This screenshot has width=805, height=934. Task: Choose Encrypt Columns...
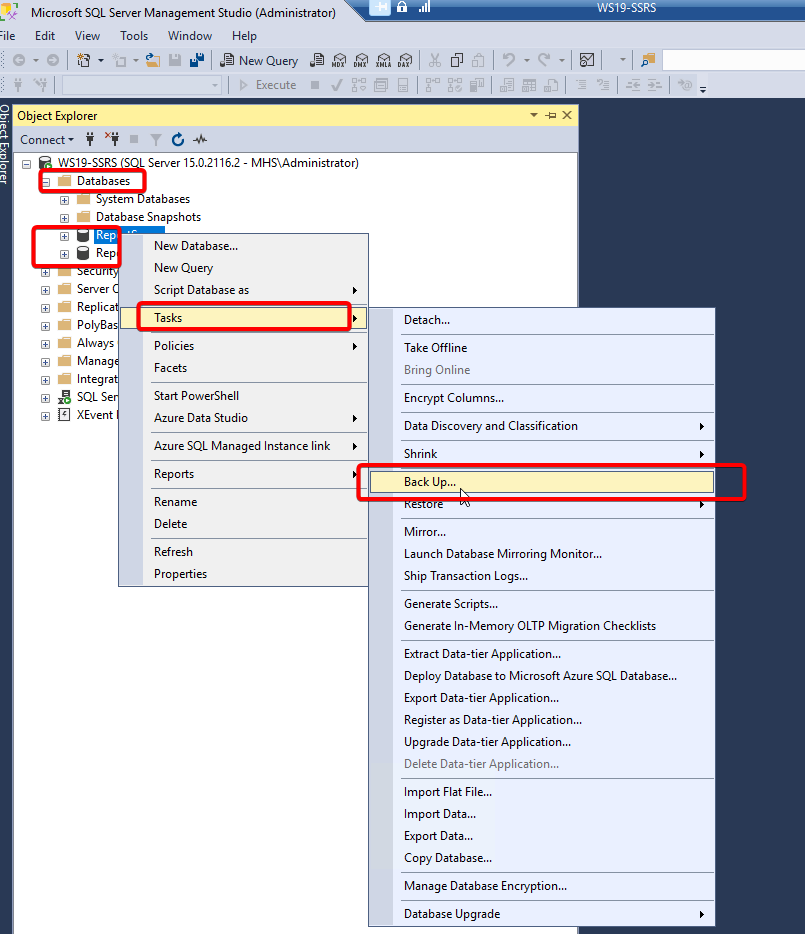[542, 397]
